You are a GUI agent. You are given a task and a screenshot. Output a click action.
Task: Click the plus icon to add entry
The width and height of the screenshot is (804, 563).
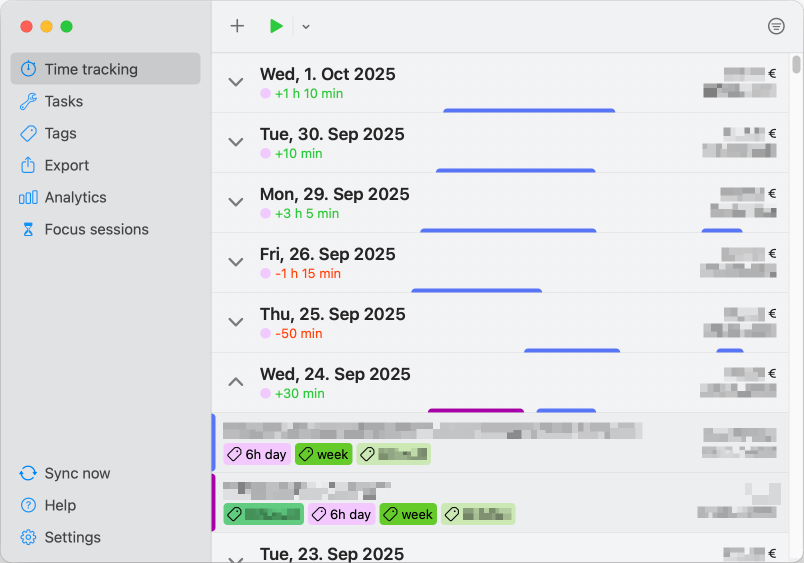click(237, 26)
